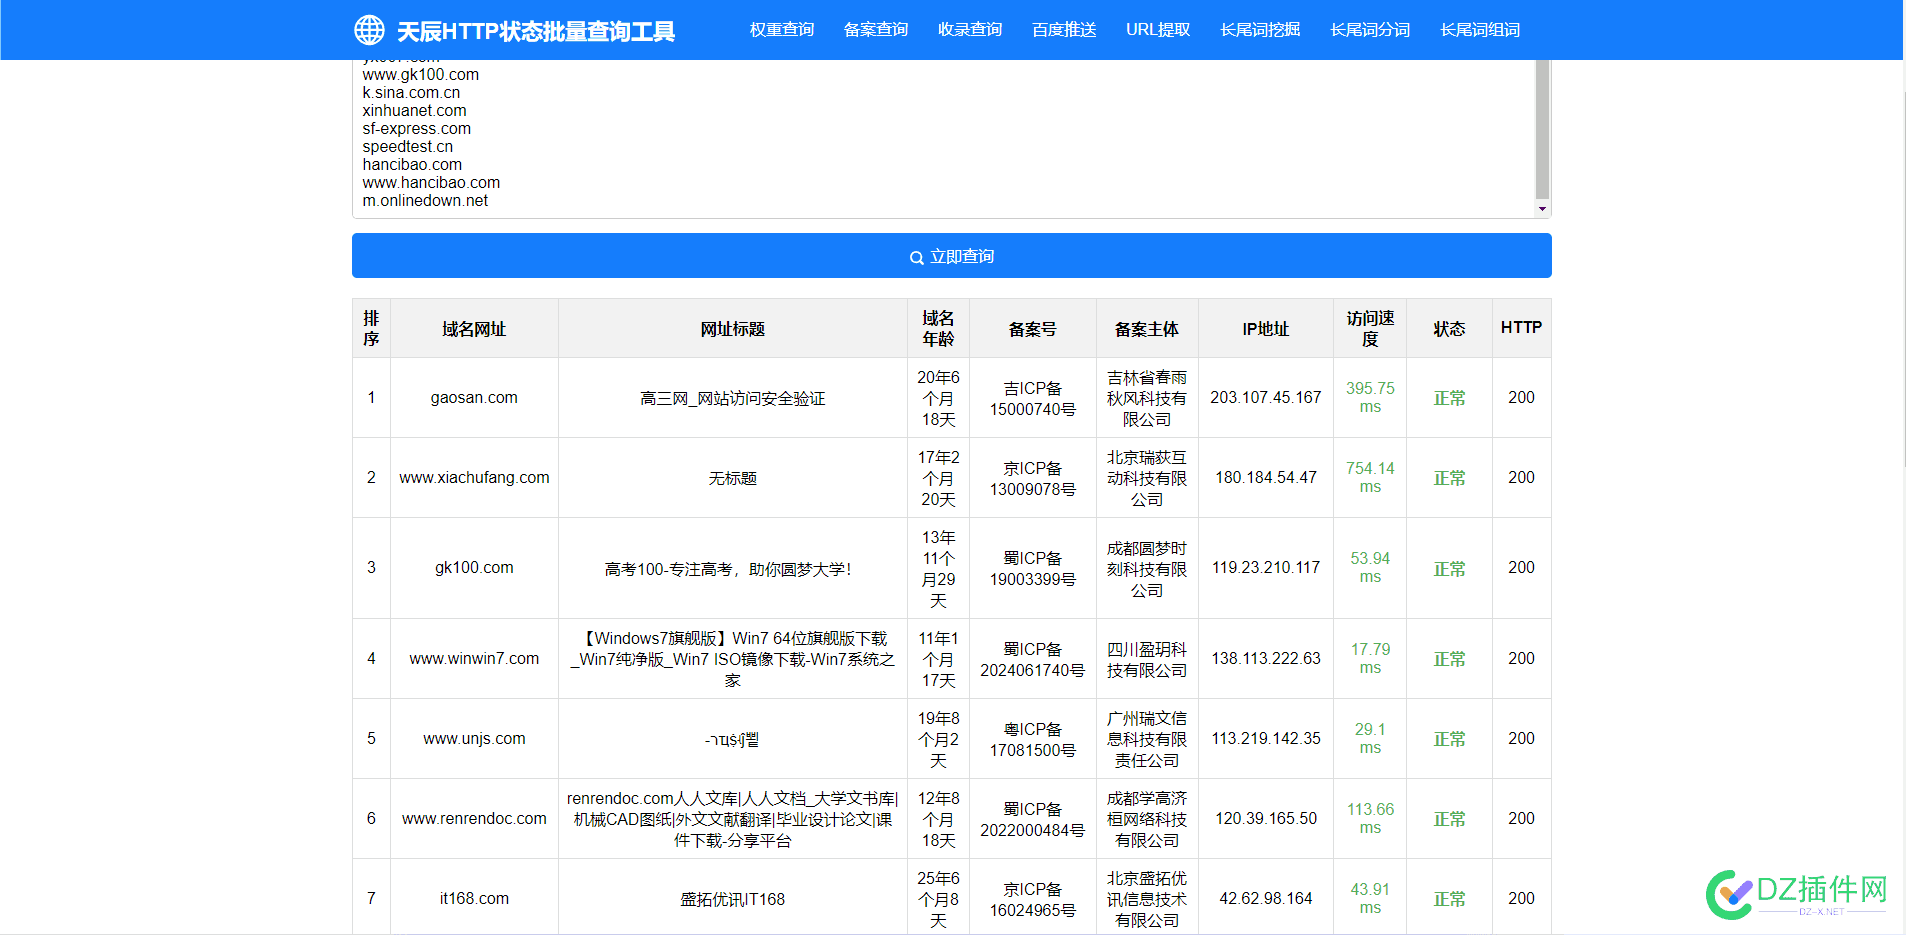Open the 百度推送 navigation item
The image size is (1906, 935).
coord(1064,30)
